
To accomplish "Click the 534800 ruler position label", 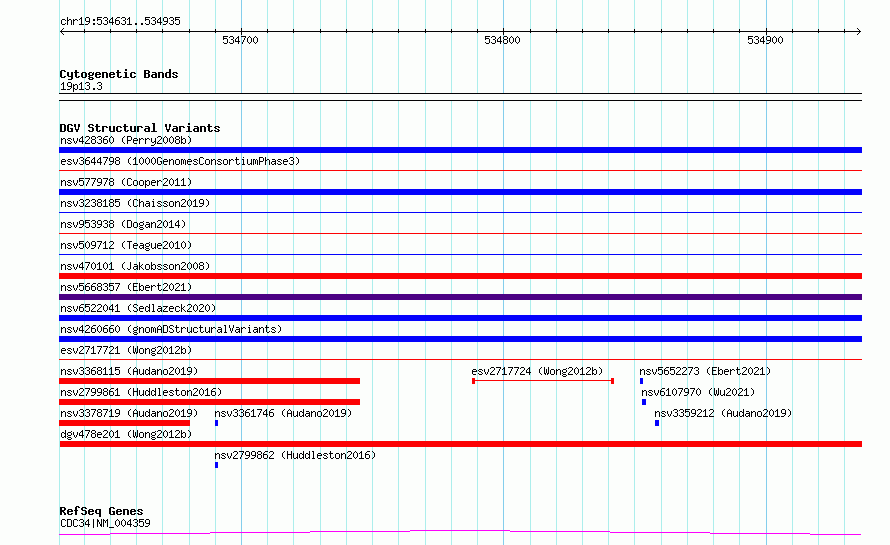I will coord(502,40).
